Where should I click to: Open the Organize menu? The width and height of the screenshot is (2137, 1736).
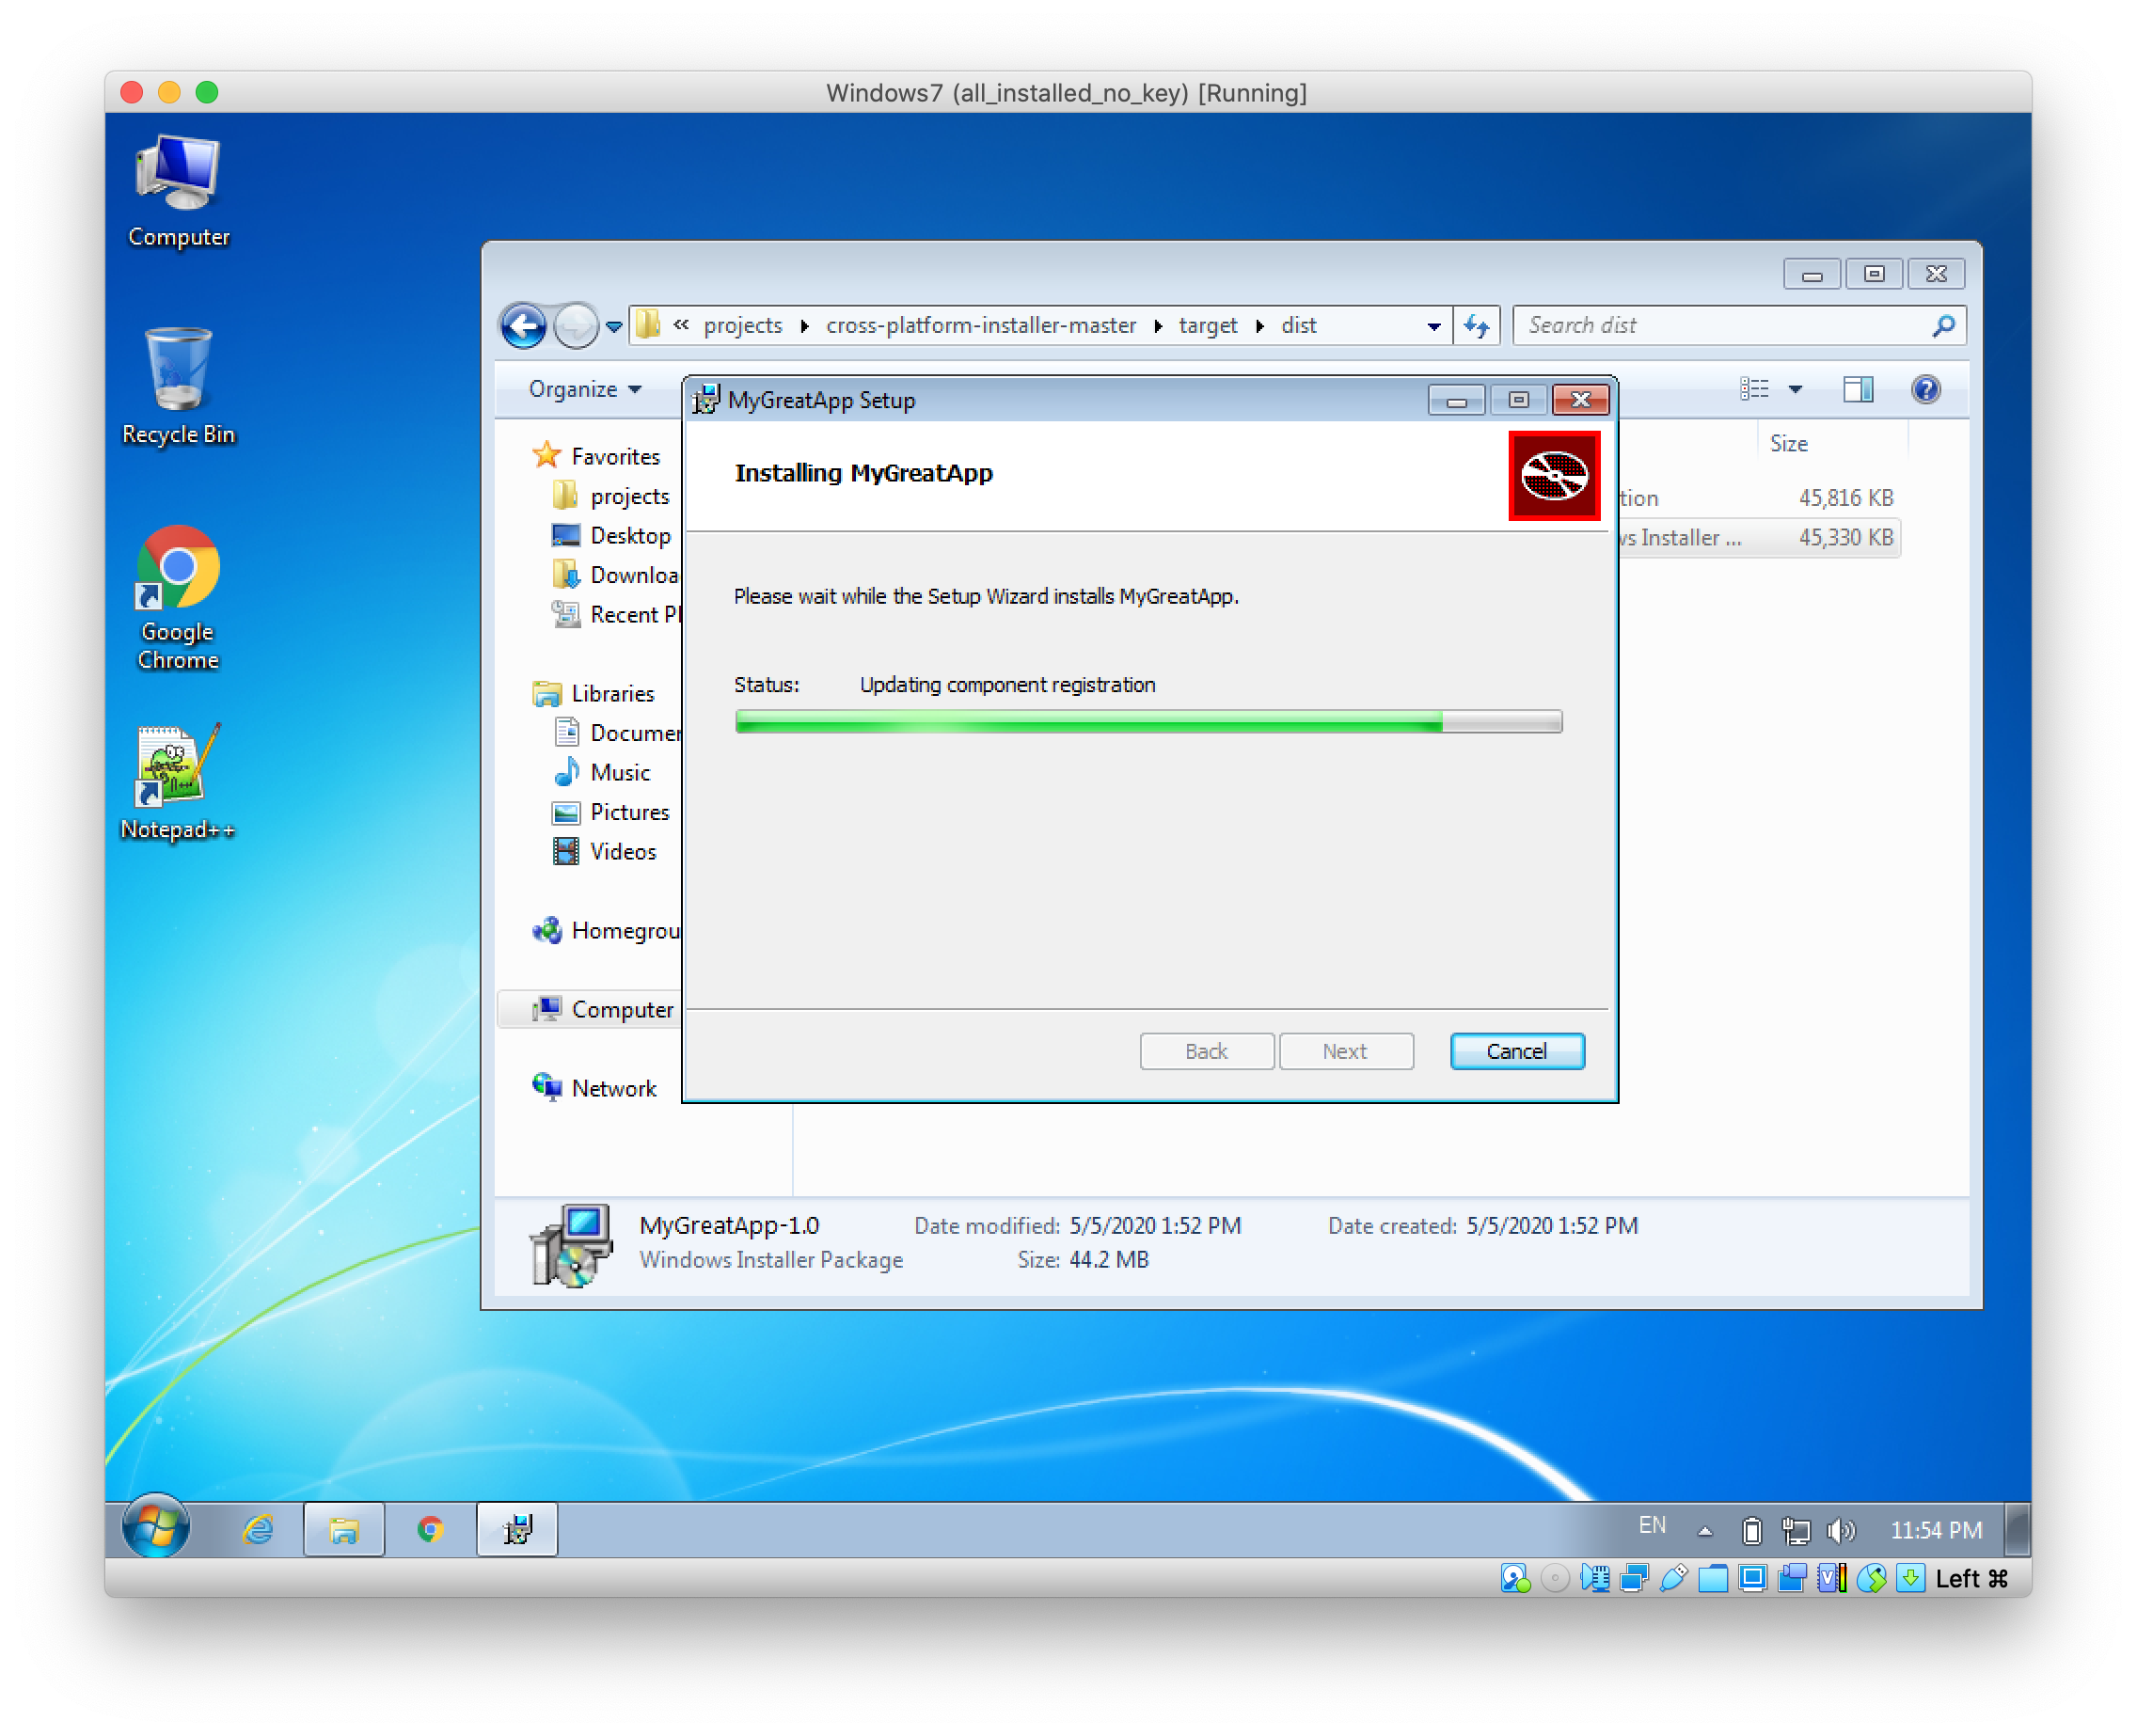(x=585, y=389)
